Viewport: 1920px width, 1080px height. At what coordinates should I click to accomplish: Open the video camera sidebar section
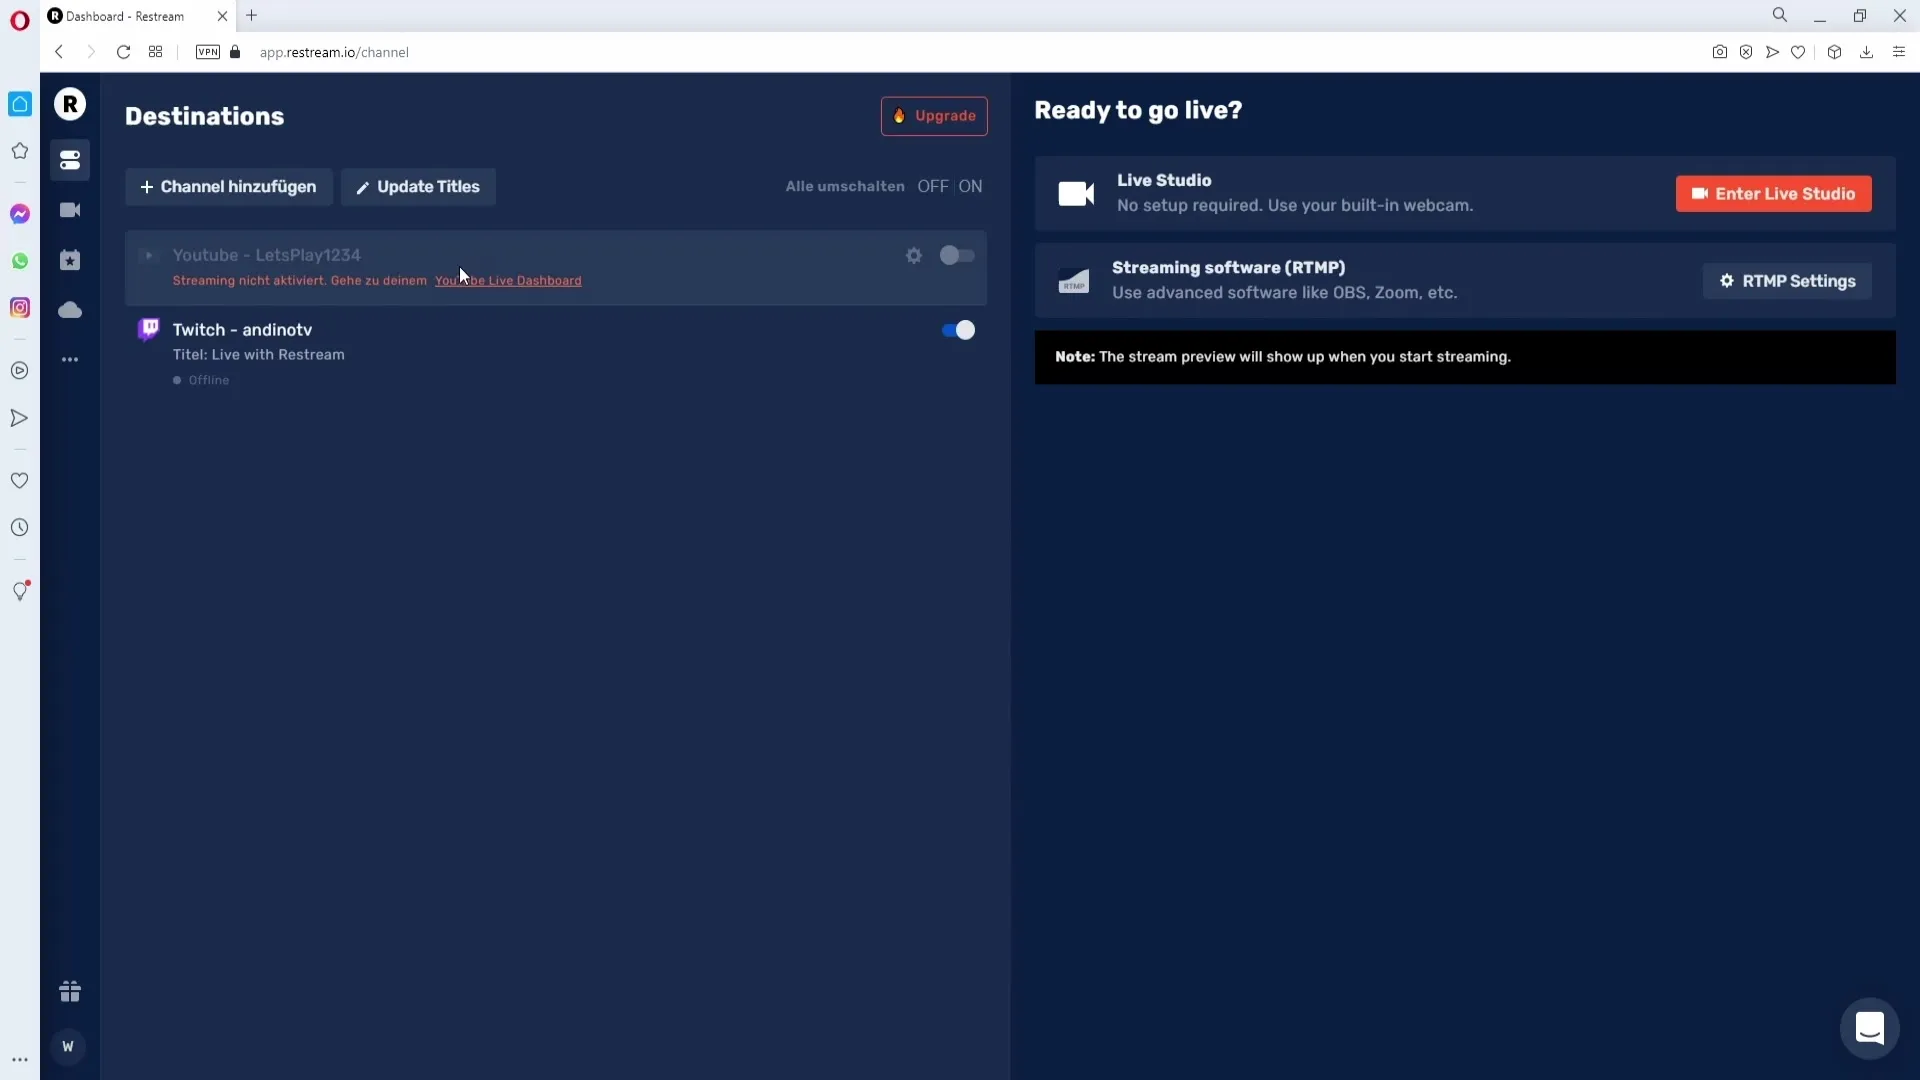point(70,210)
